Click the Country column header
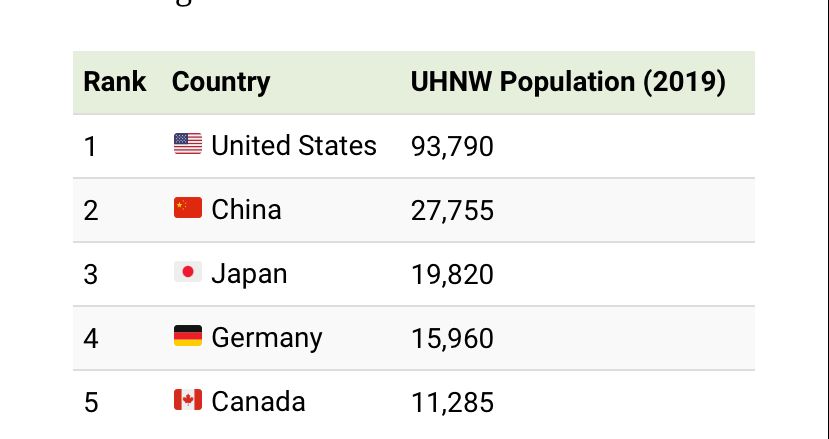829x439 pixels. [x=221, y=82]
